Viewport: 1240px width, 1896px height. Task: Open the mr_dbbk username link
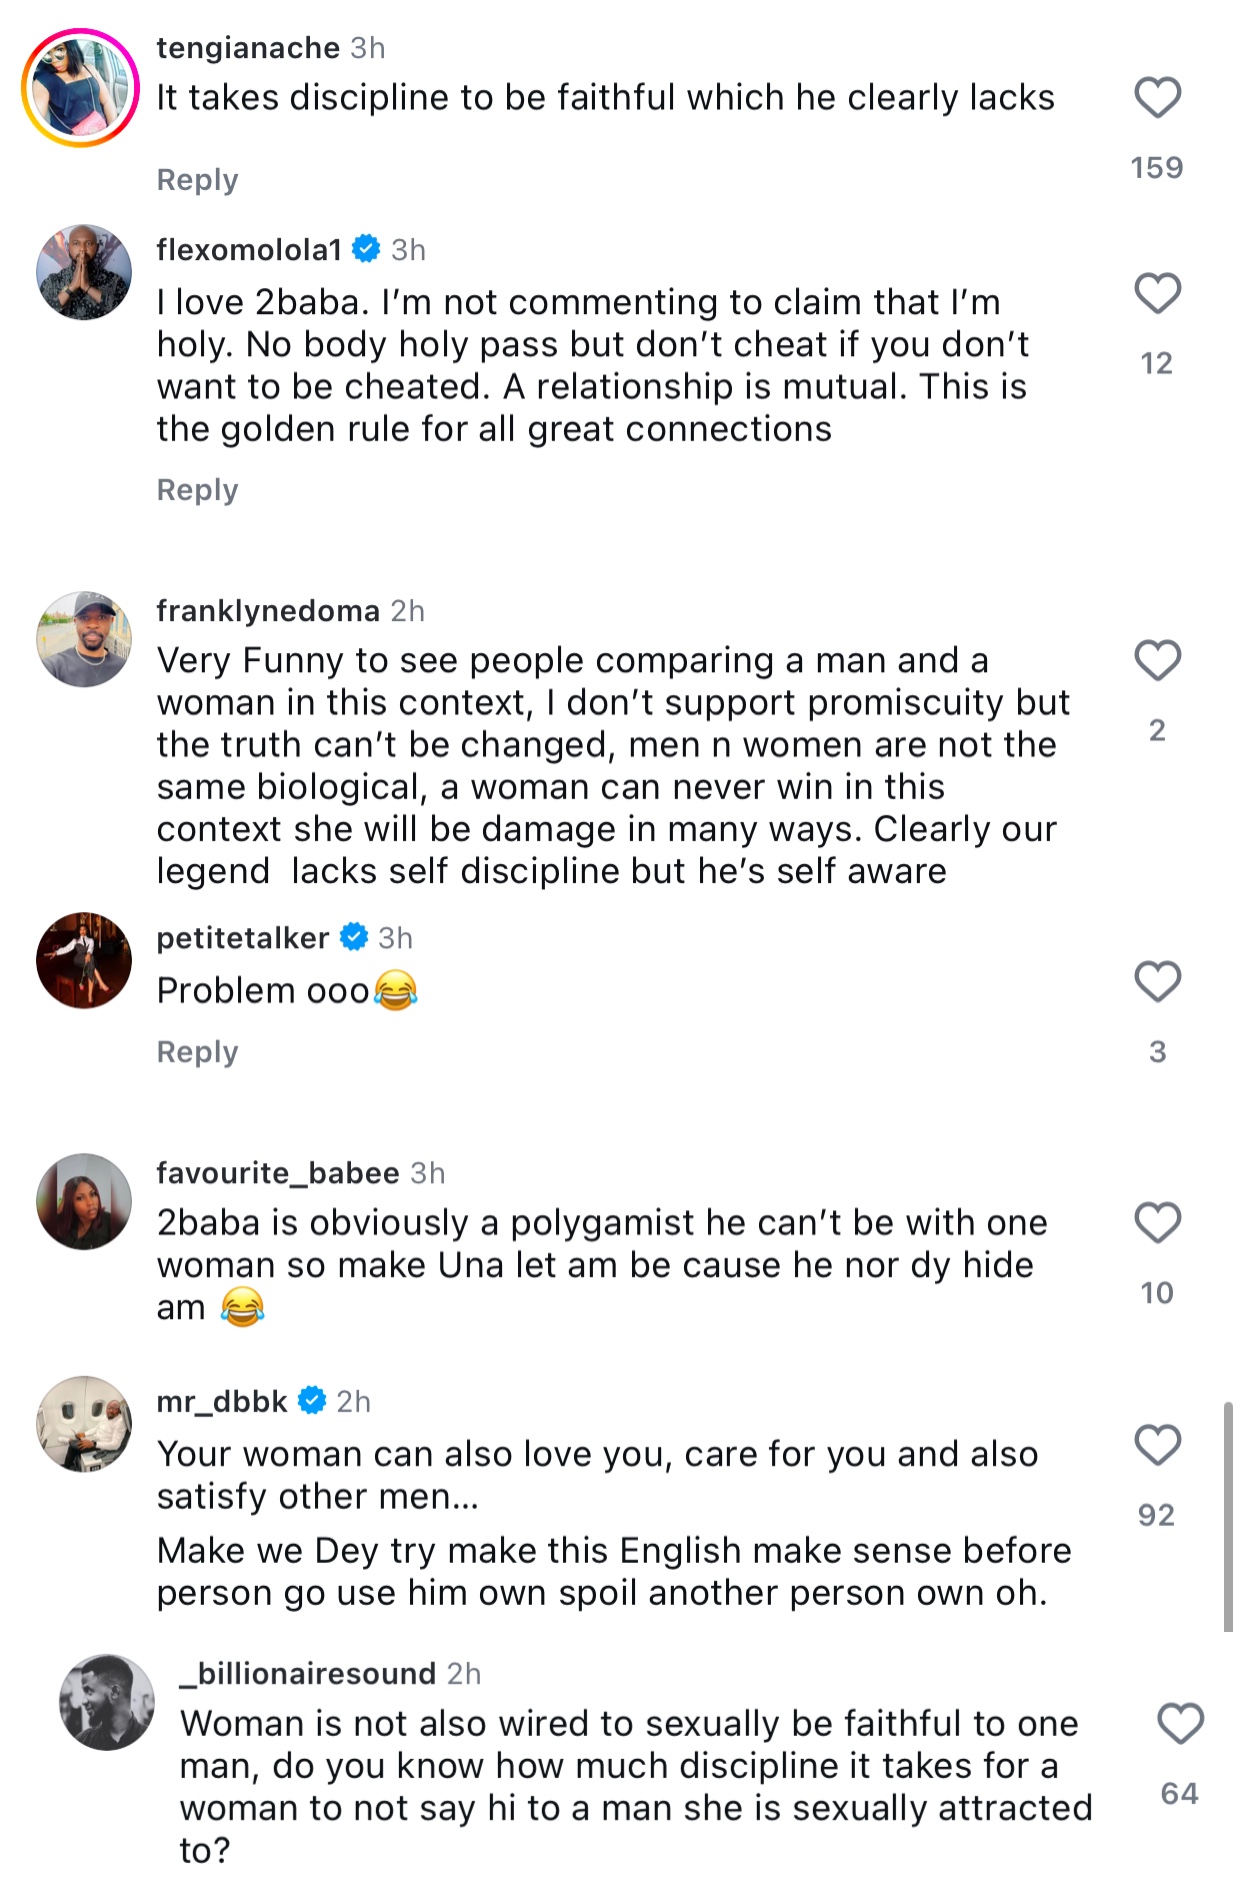coord(222,1401)
